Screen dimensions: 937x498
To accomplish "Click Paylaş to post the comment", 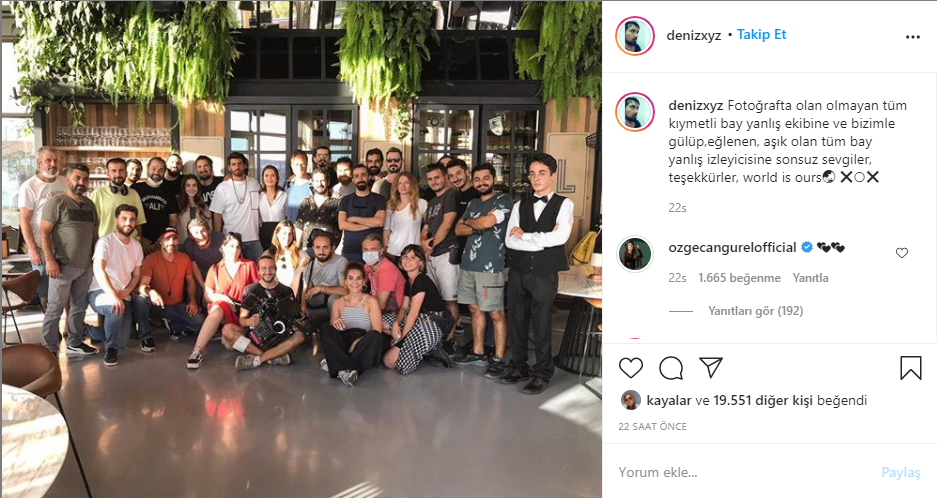I will [901, 472].
